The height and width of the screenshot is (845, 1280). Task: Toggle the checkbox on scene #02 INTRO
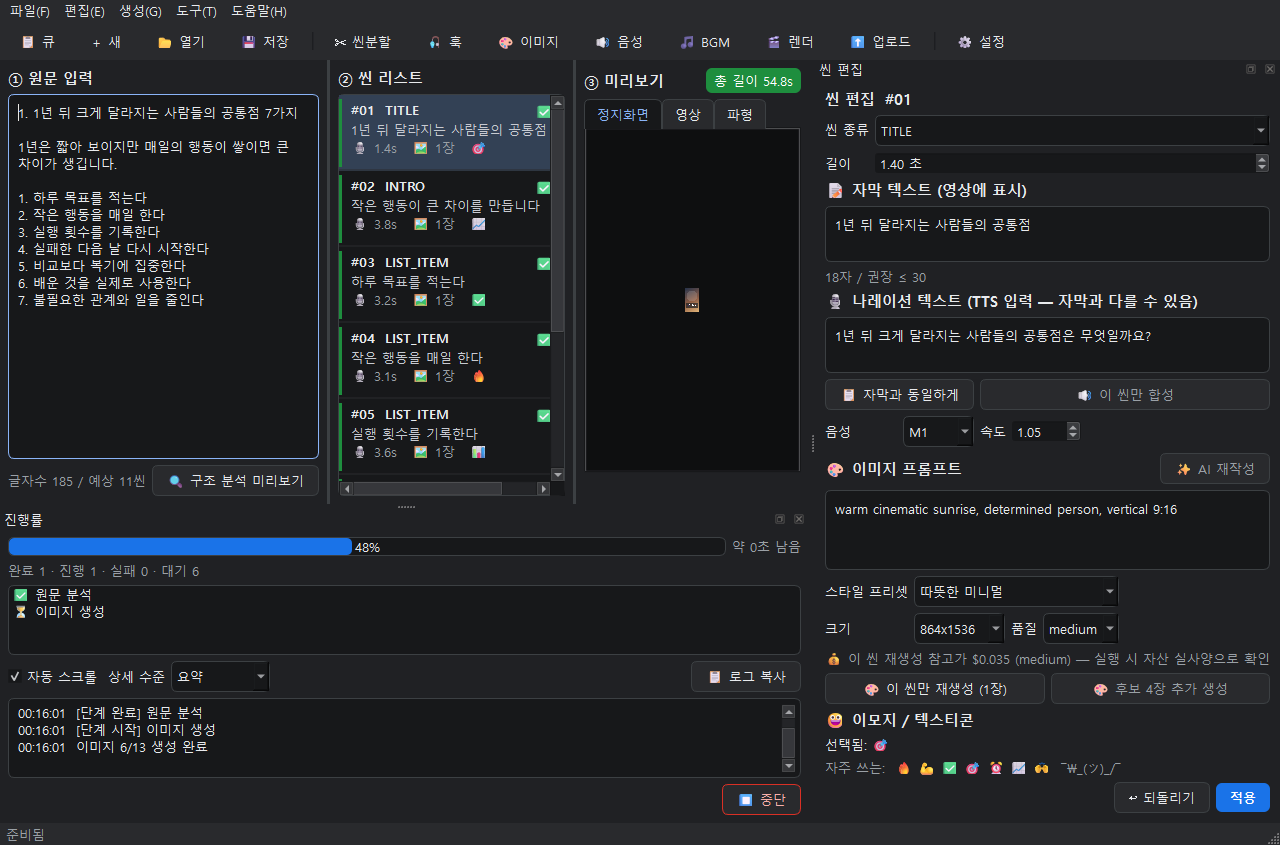coord(544,188)
